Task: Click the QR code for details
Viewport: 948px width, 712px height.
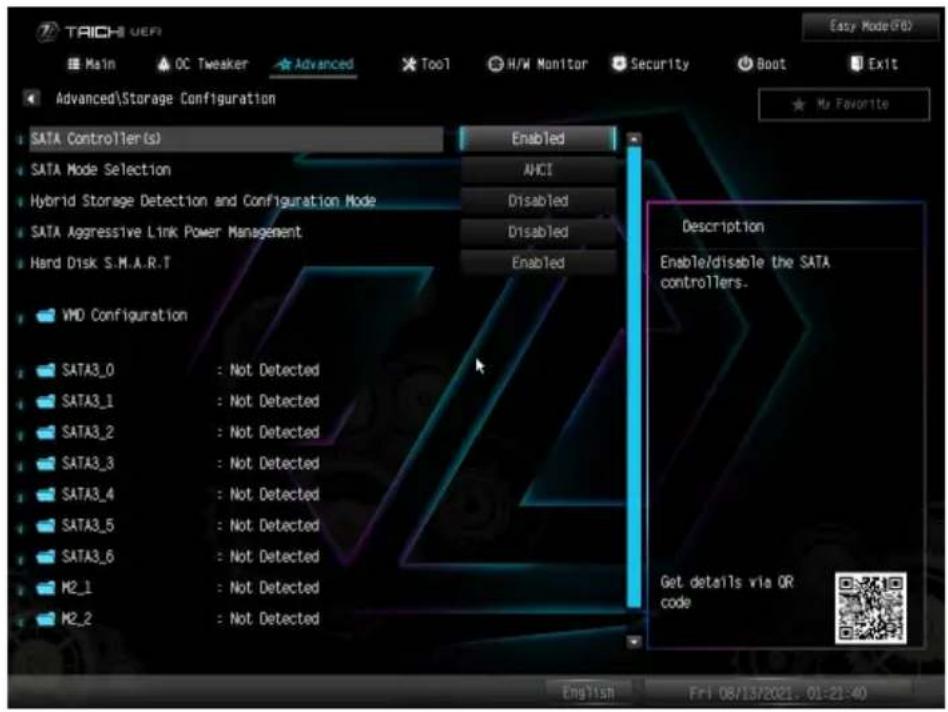Action: click(x=871, y=608)
